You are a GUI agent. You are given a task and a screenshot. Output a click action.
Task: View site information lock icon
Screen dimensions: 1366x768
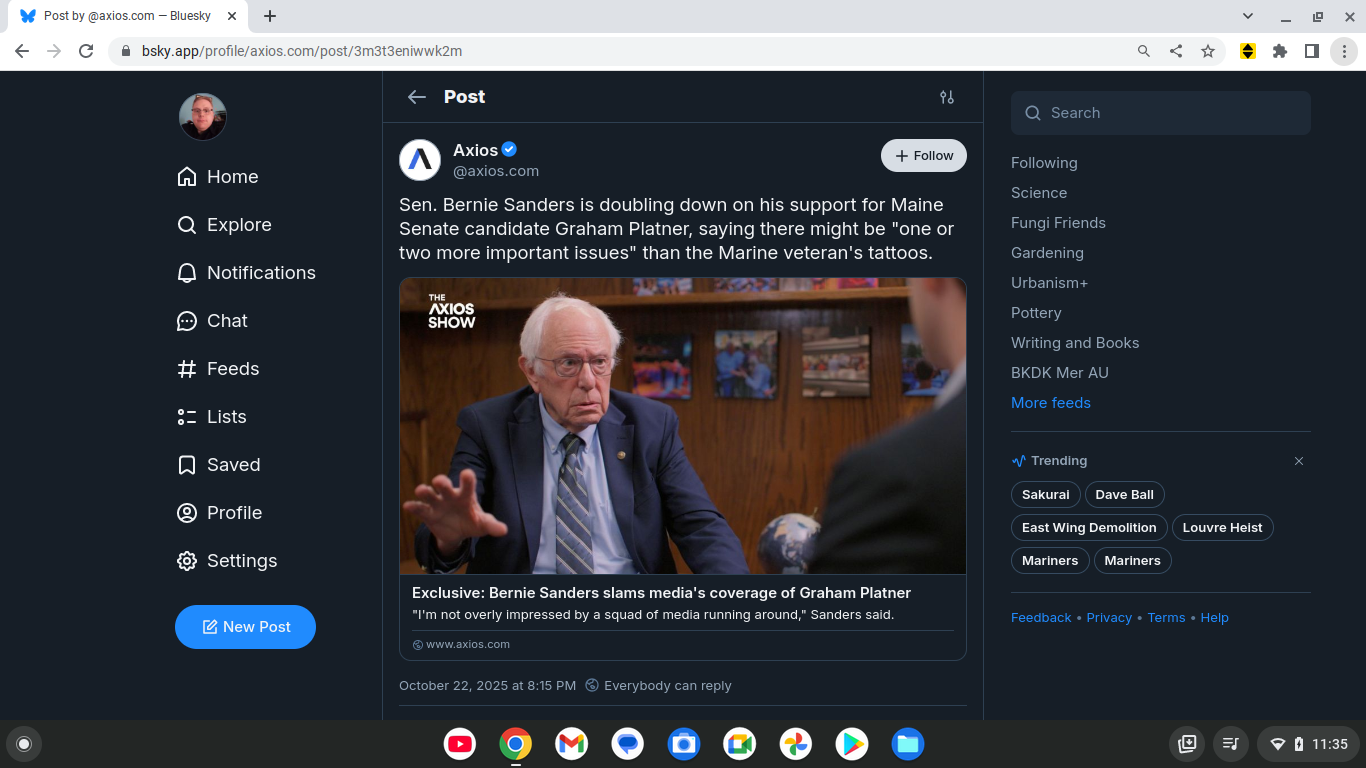pyautogui.click(x=125, y=51)
